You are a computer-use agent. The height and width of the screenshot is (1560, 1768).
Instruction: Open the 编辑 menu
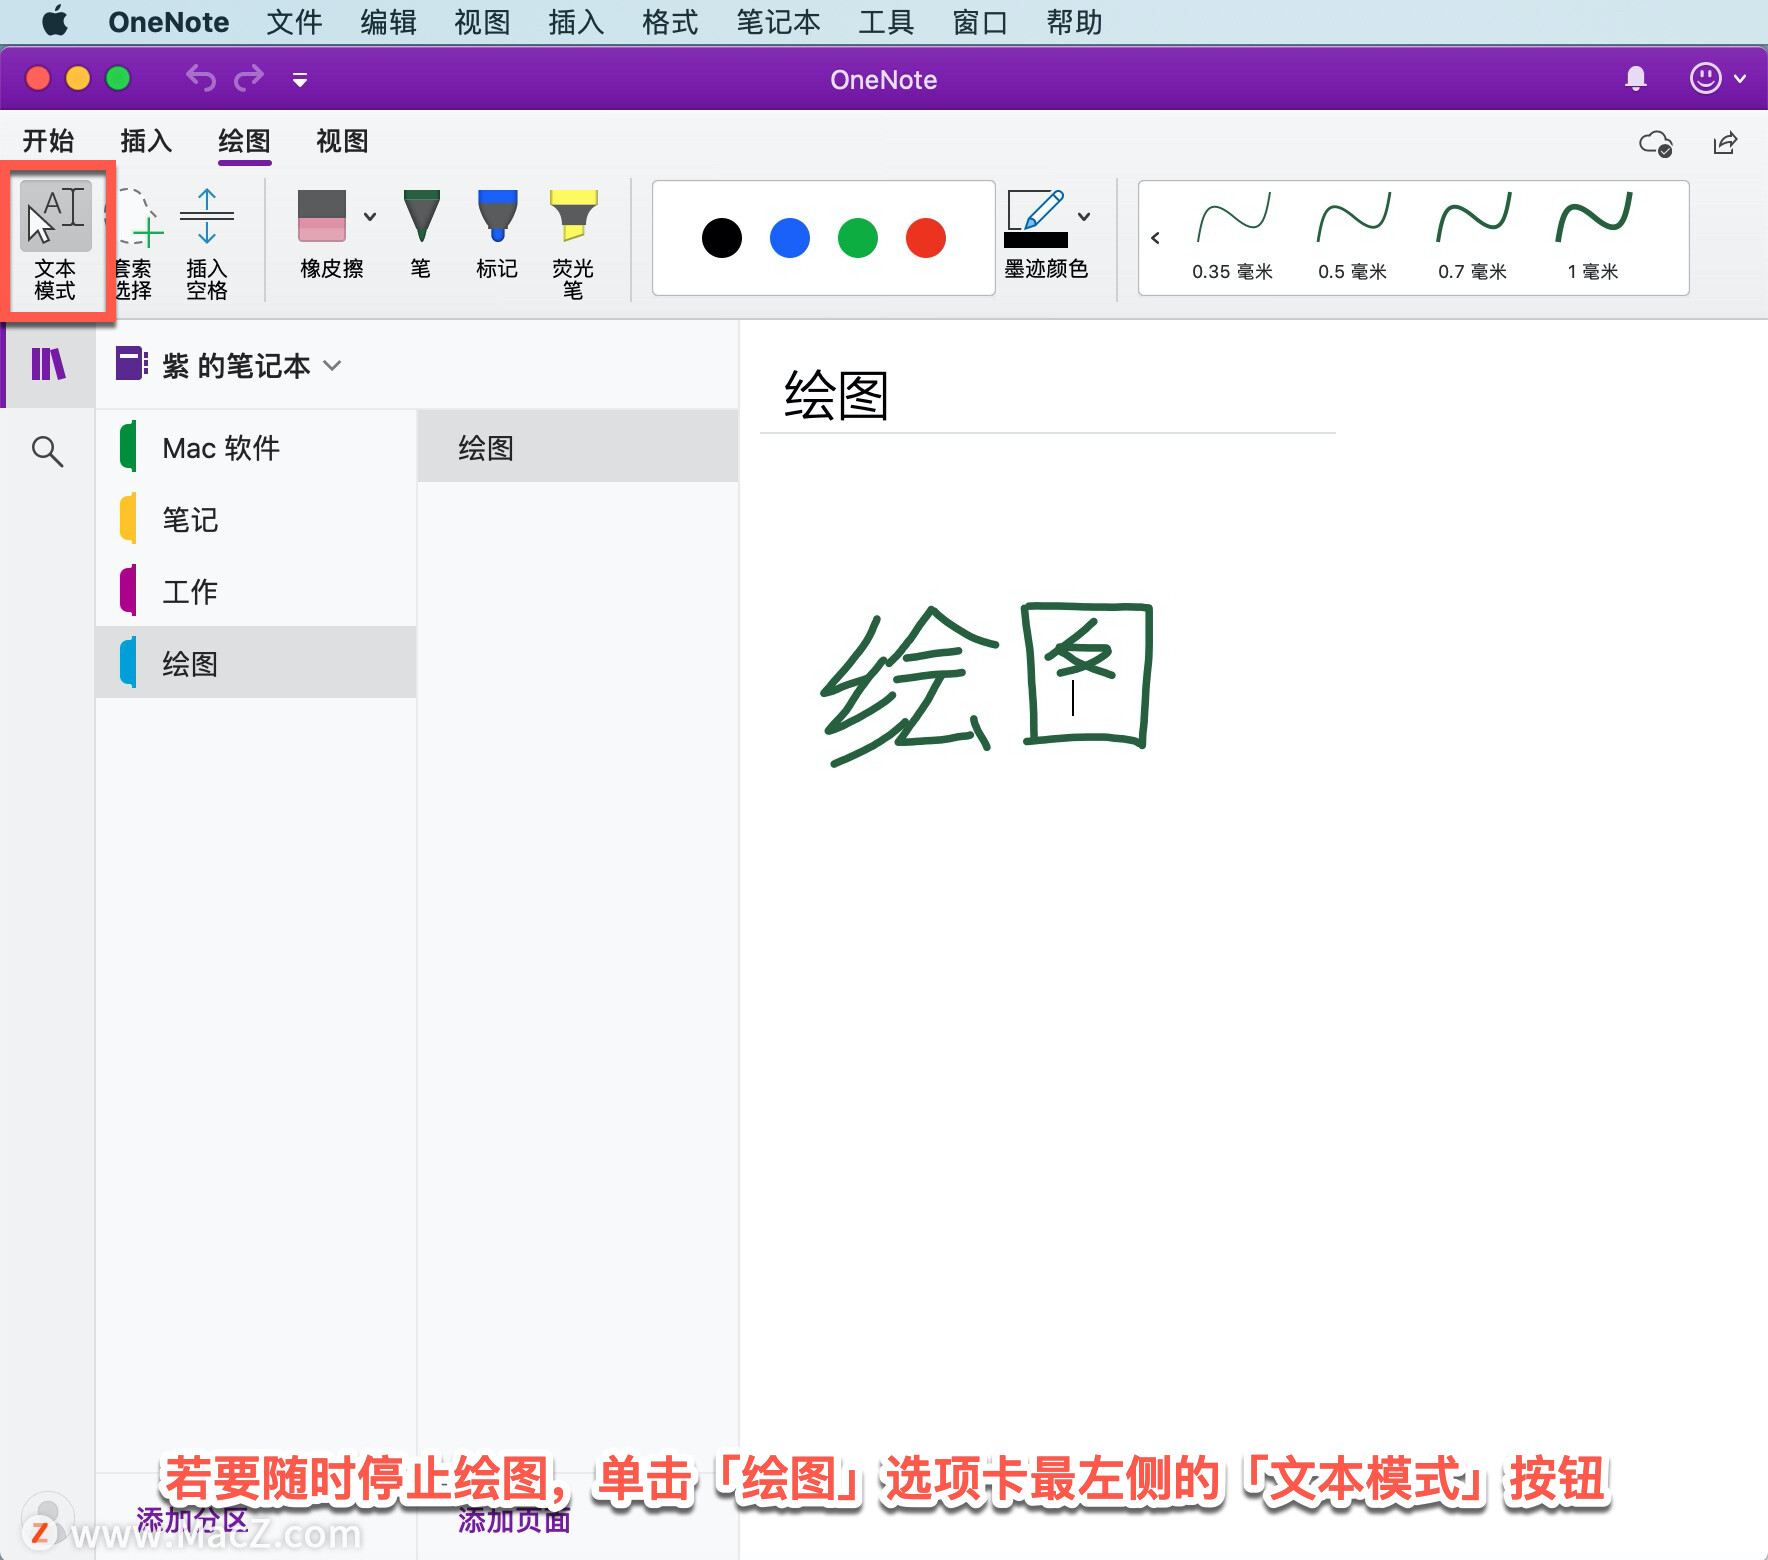[388, 22]
